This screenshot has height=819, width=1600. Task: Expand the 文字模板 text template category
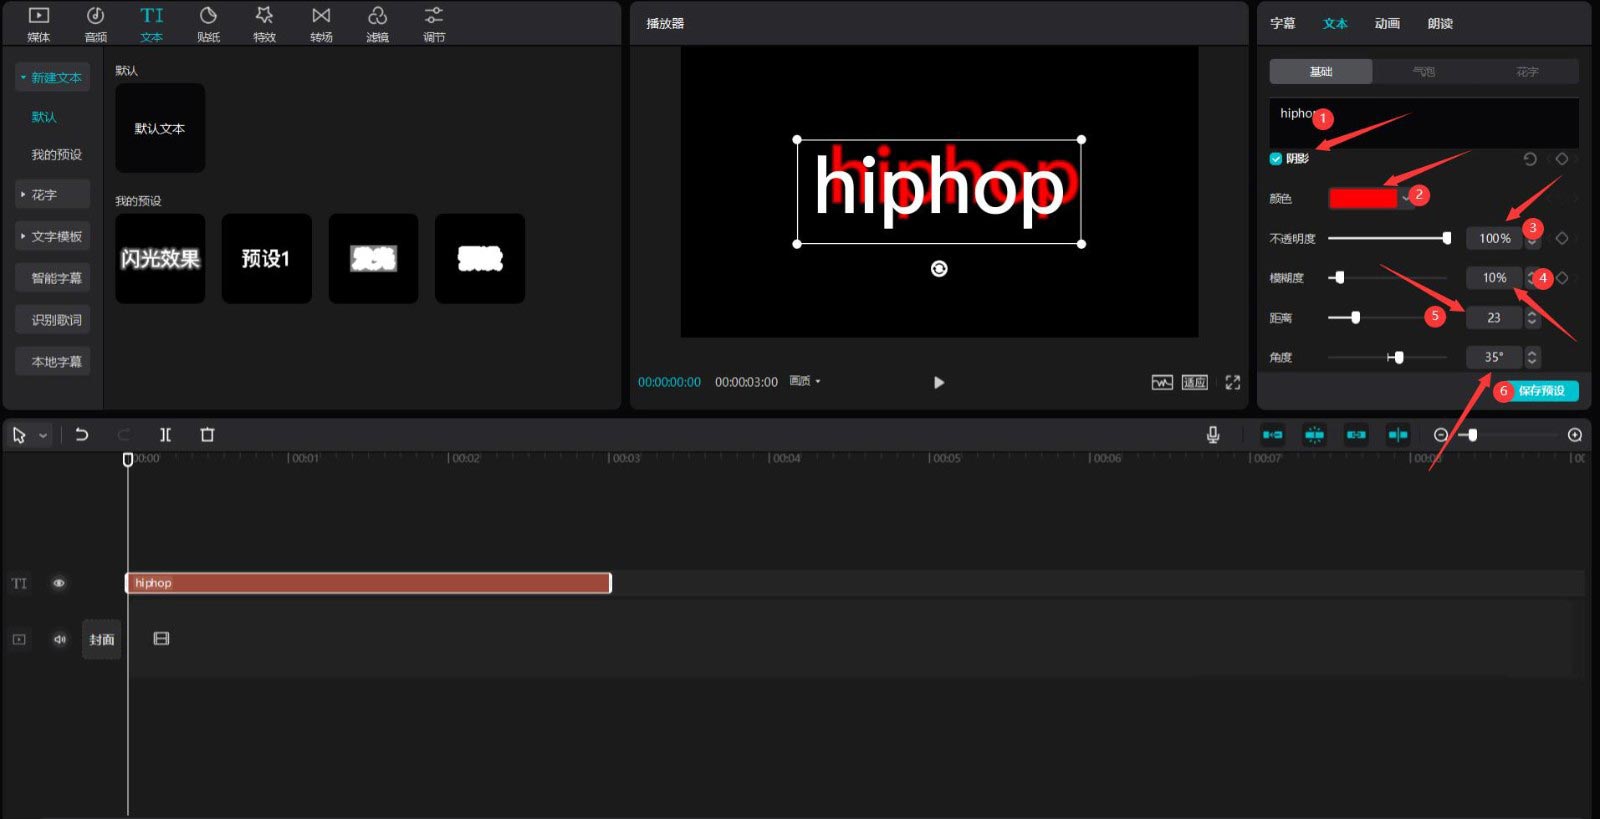[x=52, y=237]
